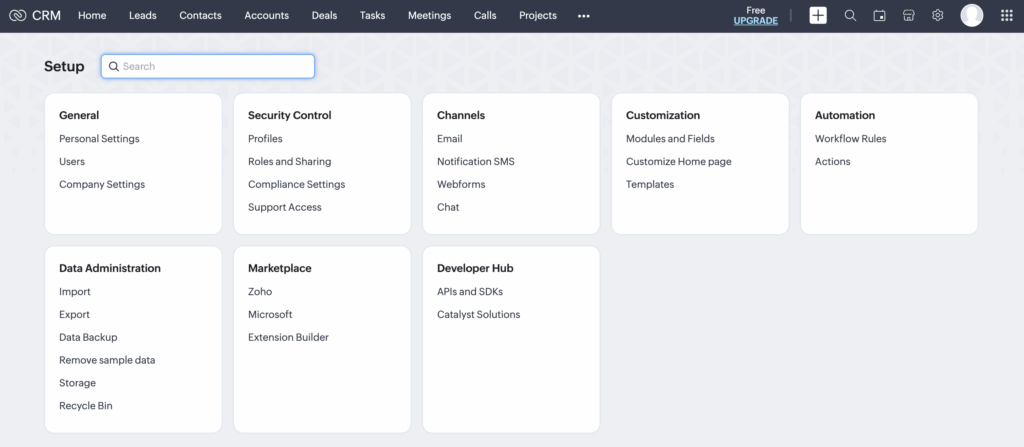The image size is (1024, 447).
Task: Open the calendar icon in header
Action: coord(879,15)
